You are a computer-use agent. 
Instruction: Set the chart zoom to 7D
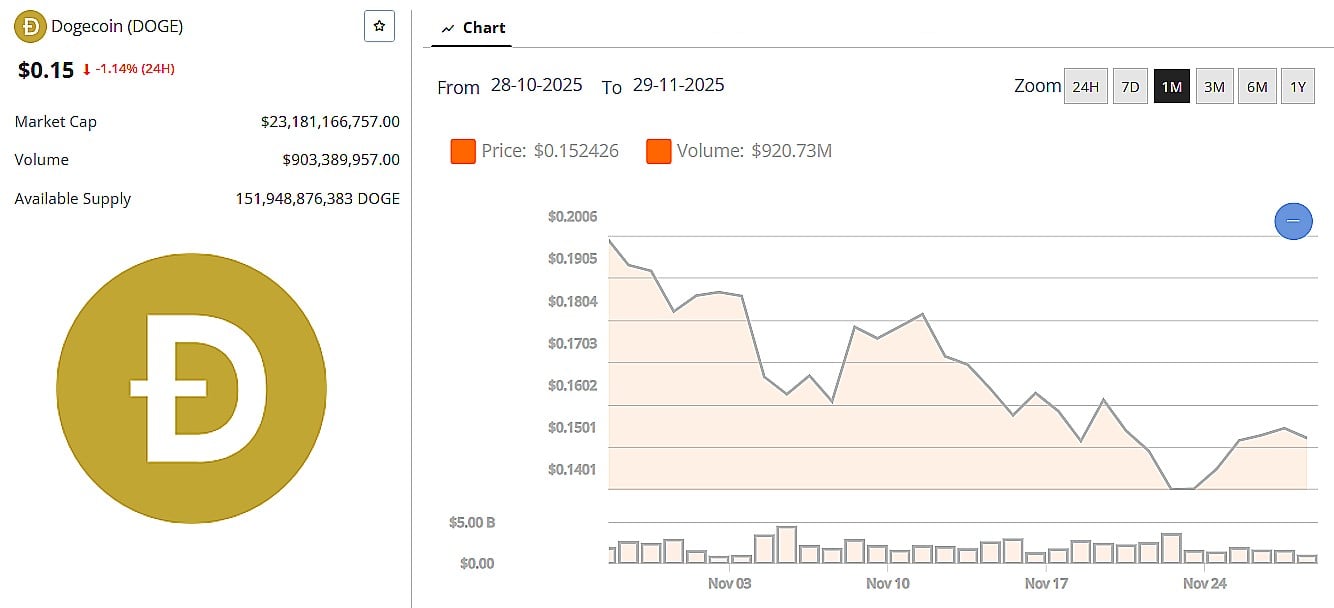[1130, 87]
